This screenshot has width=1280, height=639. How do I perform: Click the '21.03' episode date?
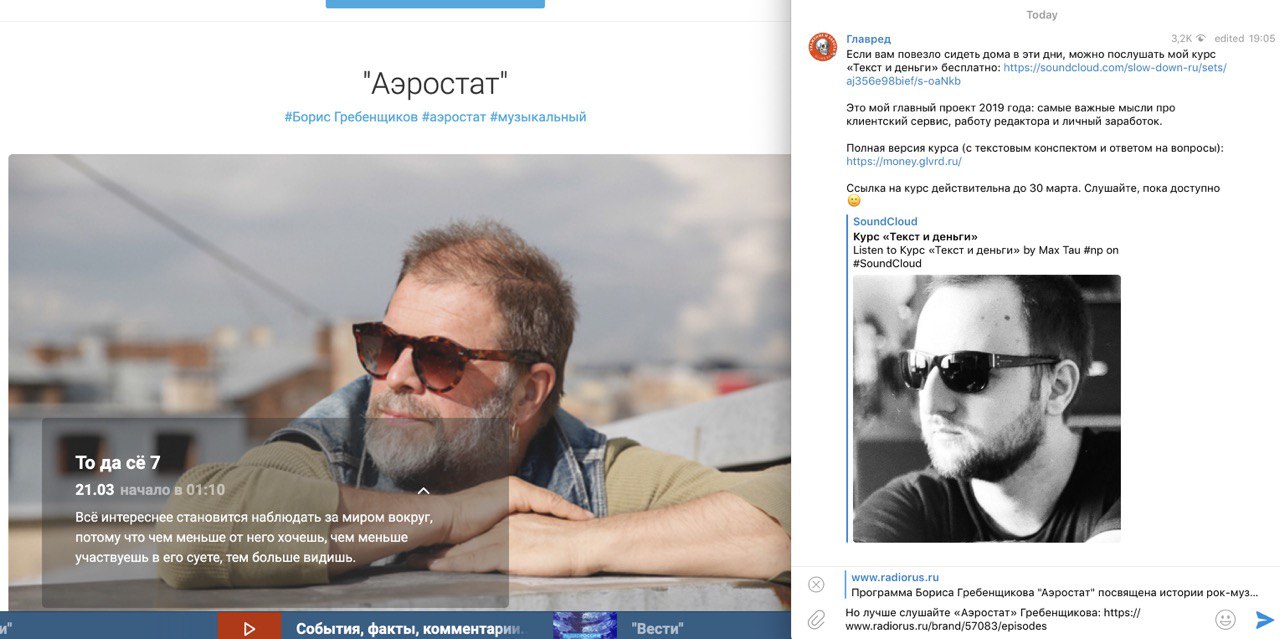pyautogui.click(x=94, y=490)
